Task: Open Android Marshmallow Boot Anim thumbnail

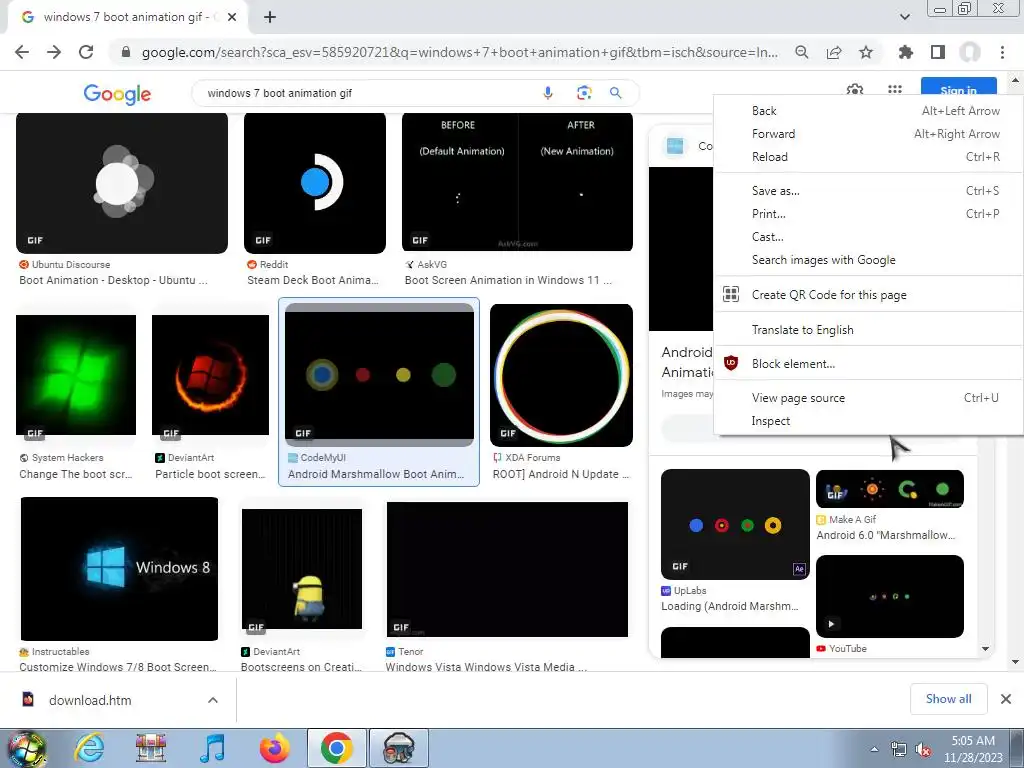Action: [x=379, y=375]
